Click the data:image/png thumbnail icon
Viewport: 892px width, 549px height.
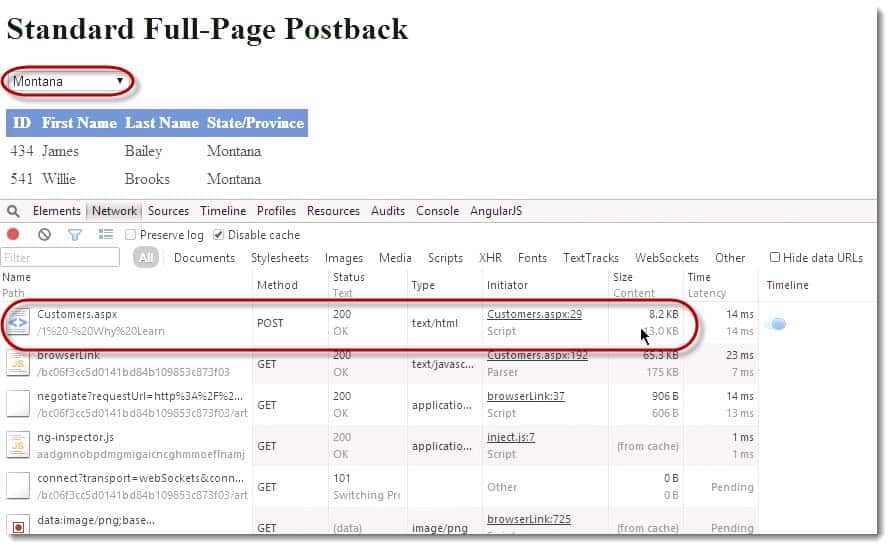pos(18,526)
